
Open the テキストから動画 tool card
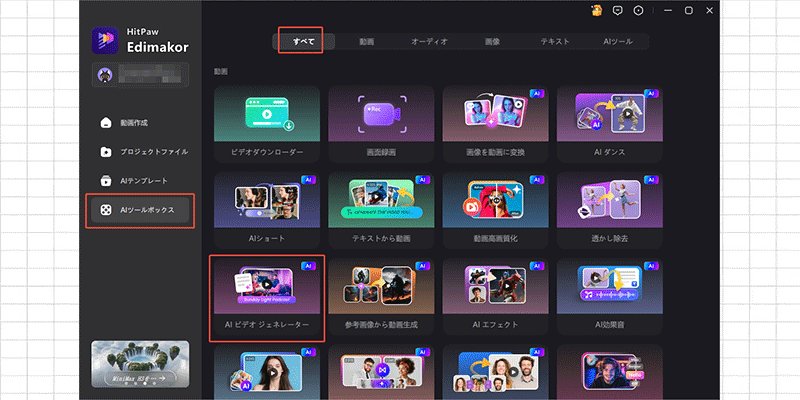click(381, 210)
